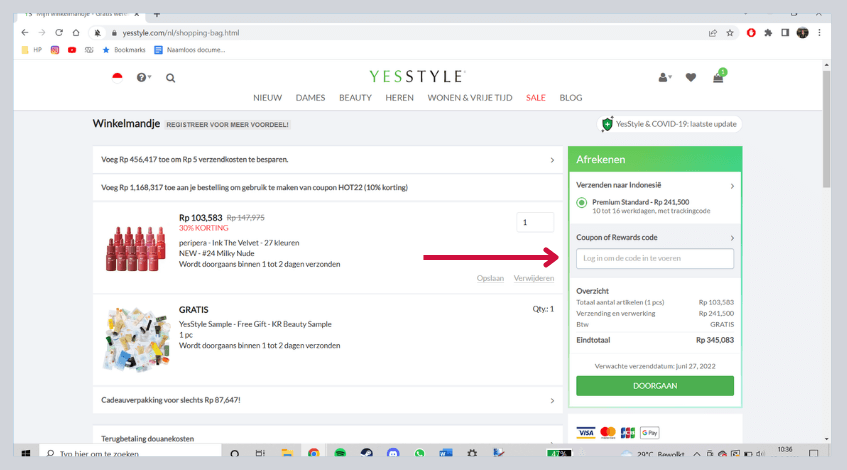Bookmark this page with the star icon
847x470 pixels.
730,32
